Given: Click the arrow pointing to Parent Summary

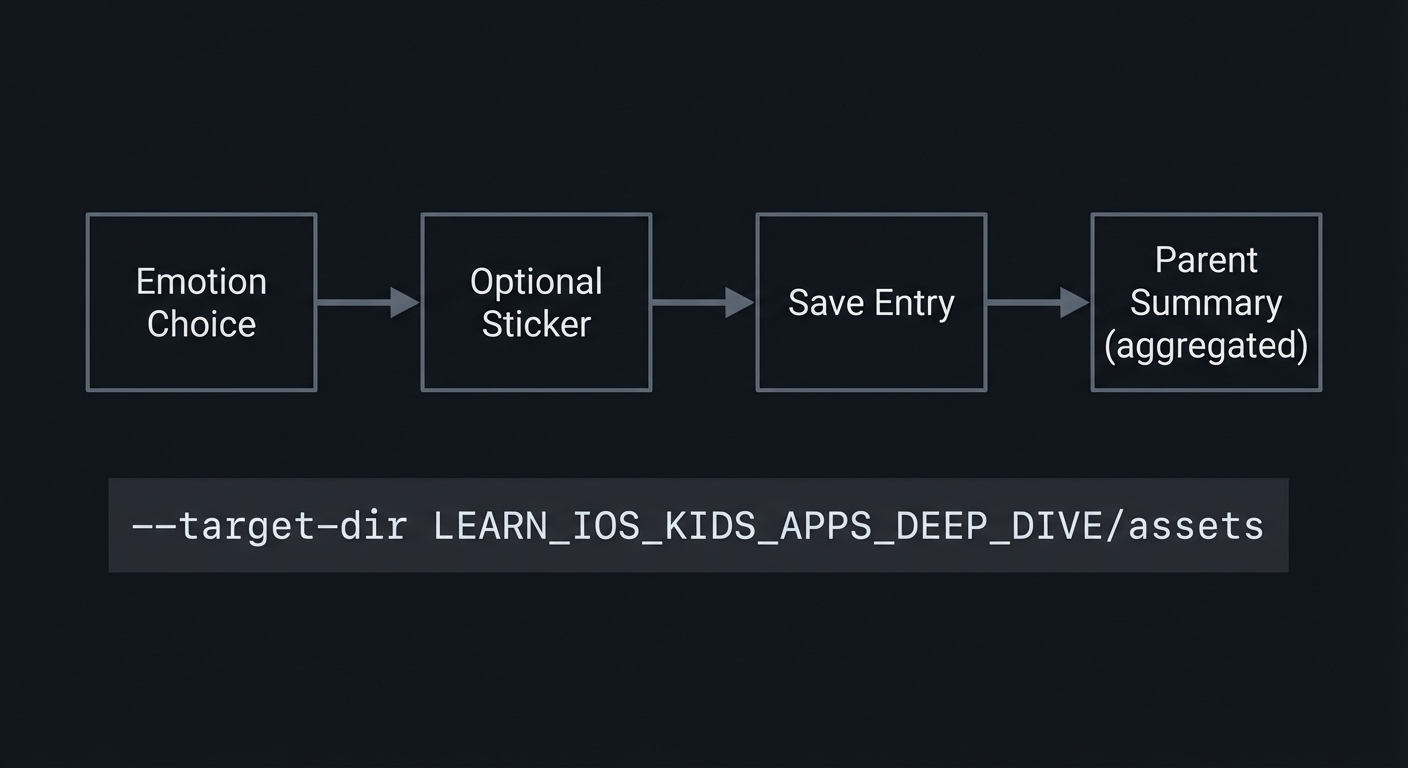Looking at the screenshot, I should 1038,302.
